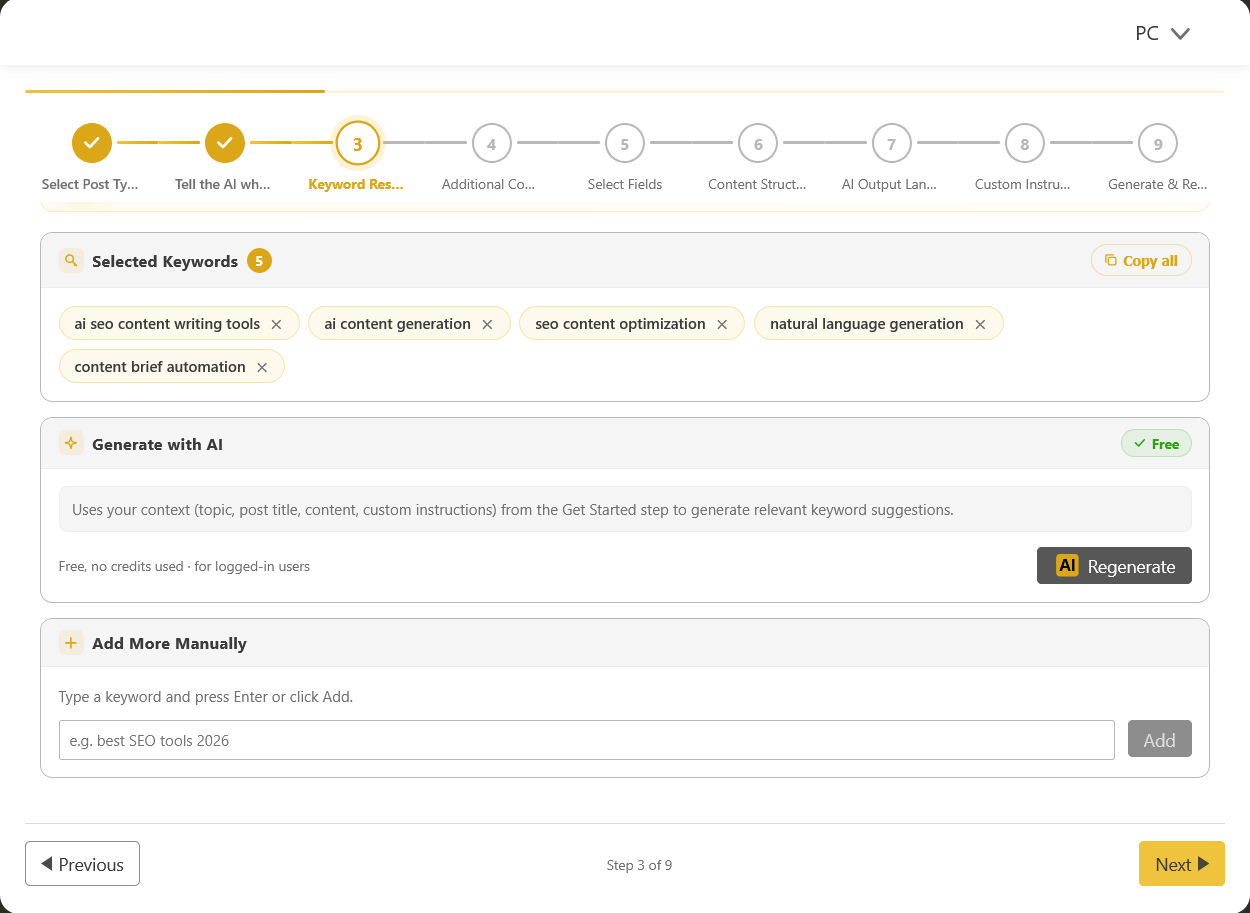Click the AI badge inside the Regenerate button
This screenshot has width=1250, height=913.
click(1066, 565)
